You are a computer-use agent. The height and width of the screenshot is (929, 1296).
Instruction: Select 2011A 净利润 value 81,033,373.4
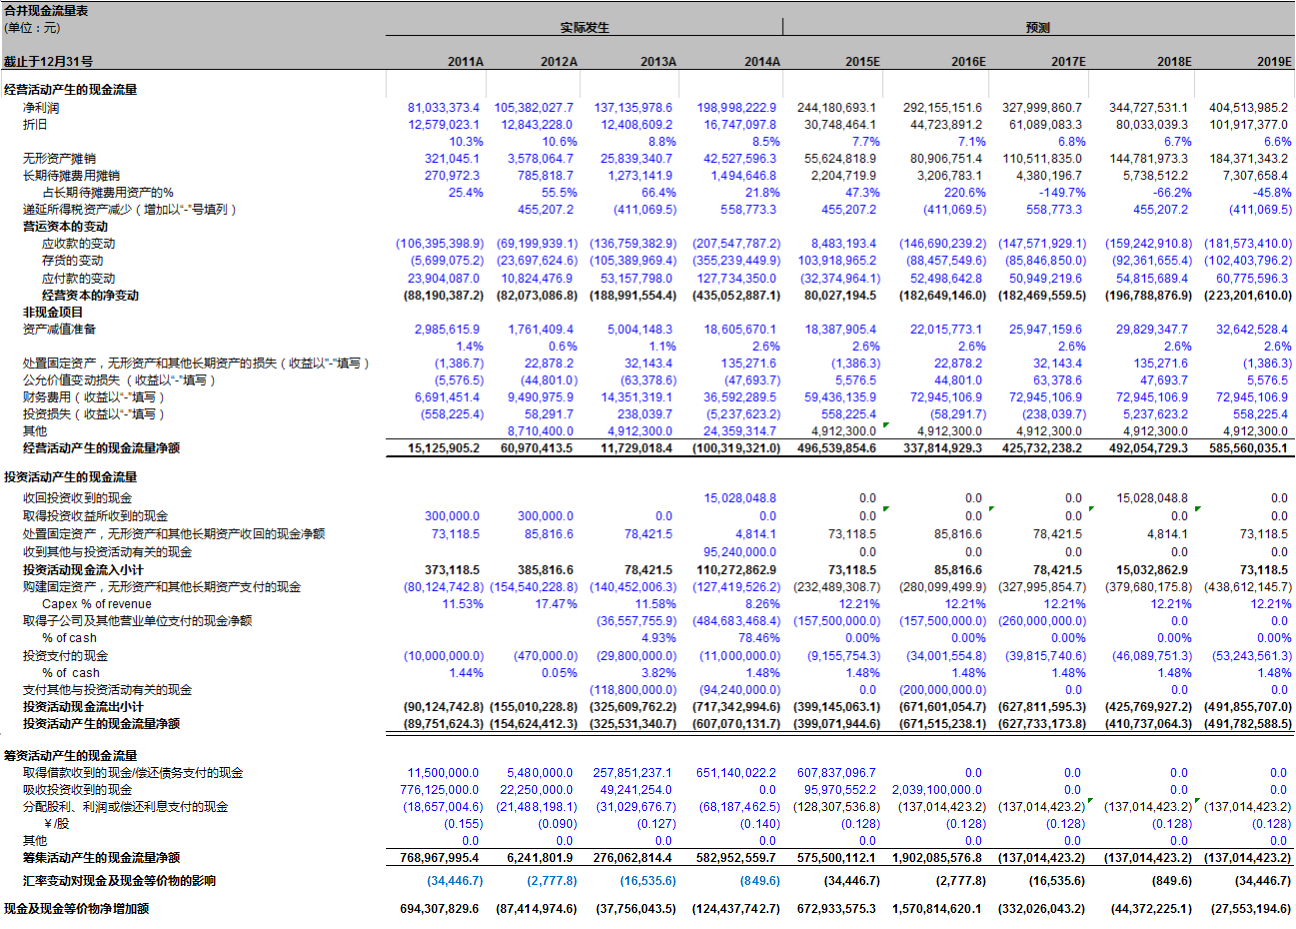443,108
